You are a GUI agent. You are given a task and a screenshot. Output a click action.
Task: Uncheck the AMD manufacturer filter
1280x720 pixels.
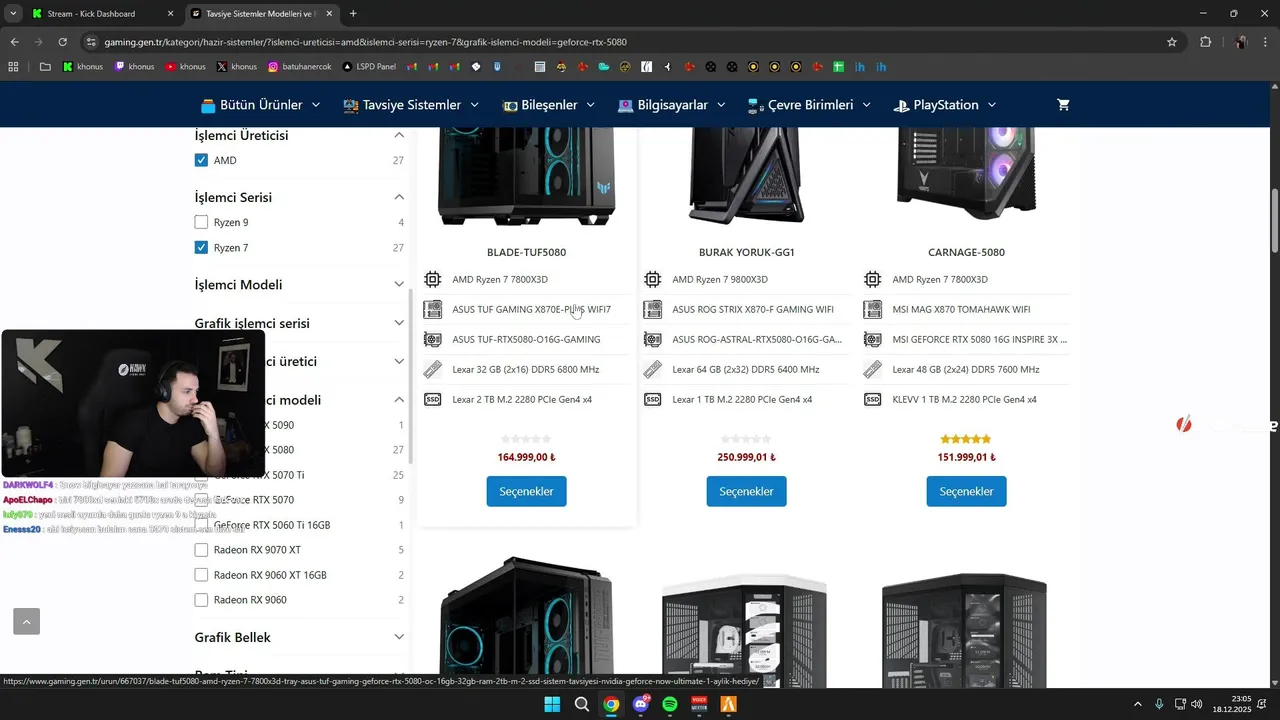201,160
